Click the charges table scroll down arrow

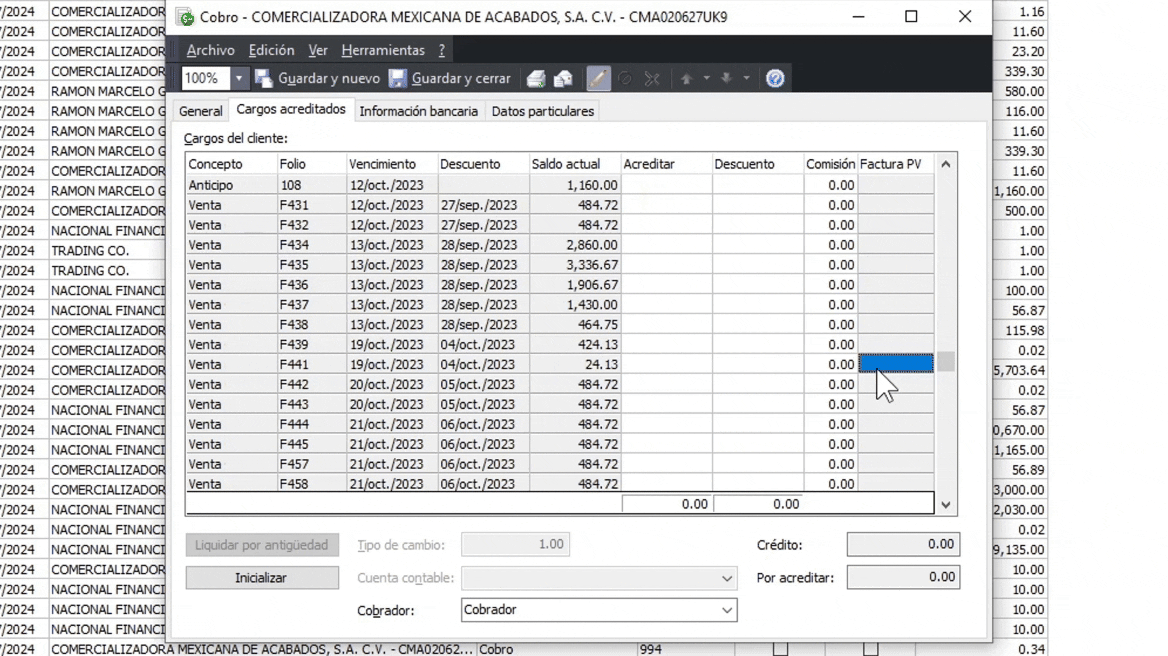tap(945, 504)
